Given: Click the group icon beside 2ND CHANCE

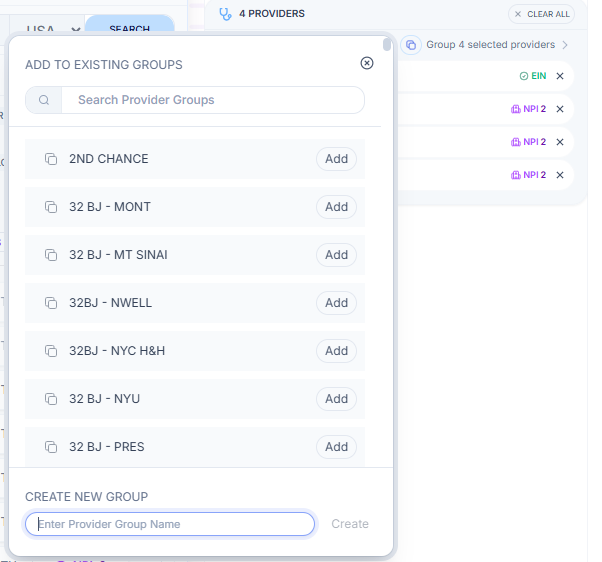Looking at the screenshot, I should (51, 159).
